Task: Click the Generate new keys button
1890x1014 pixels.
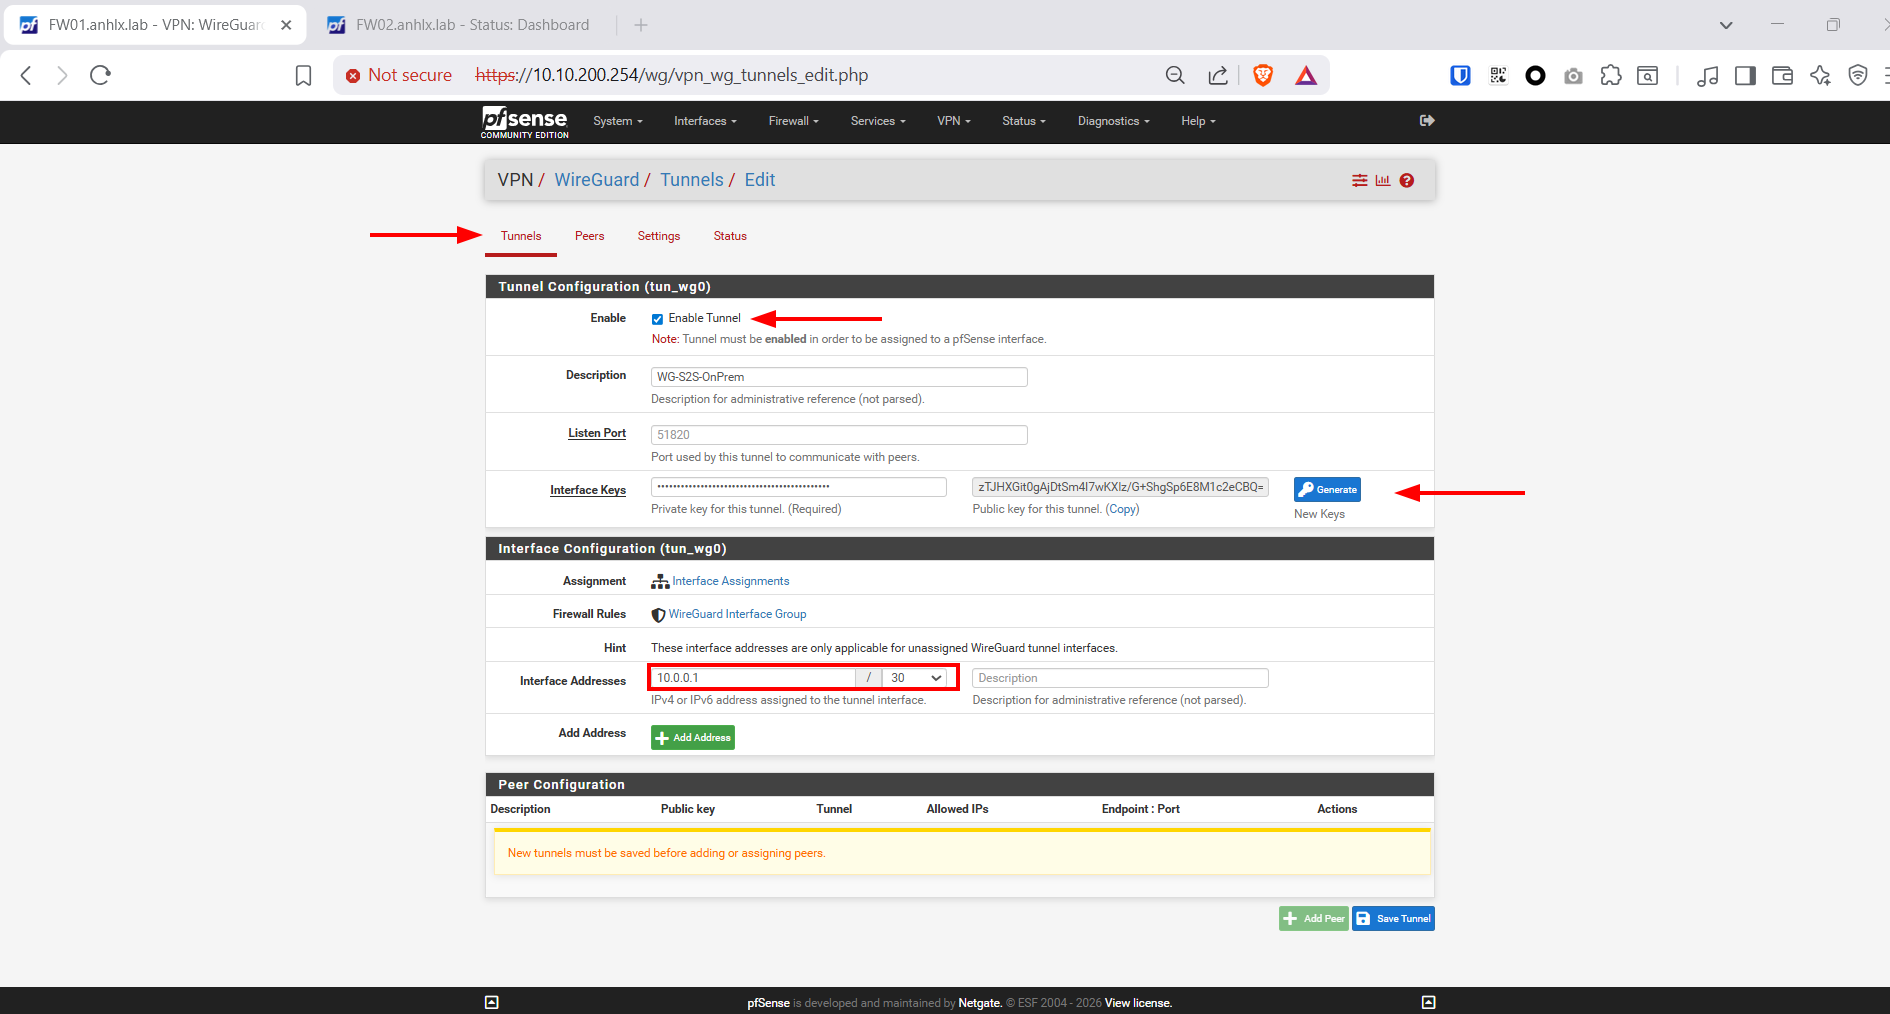Action: coord(1327,490)
